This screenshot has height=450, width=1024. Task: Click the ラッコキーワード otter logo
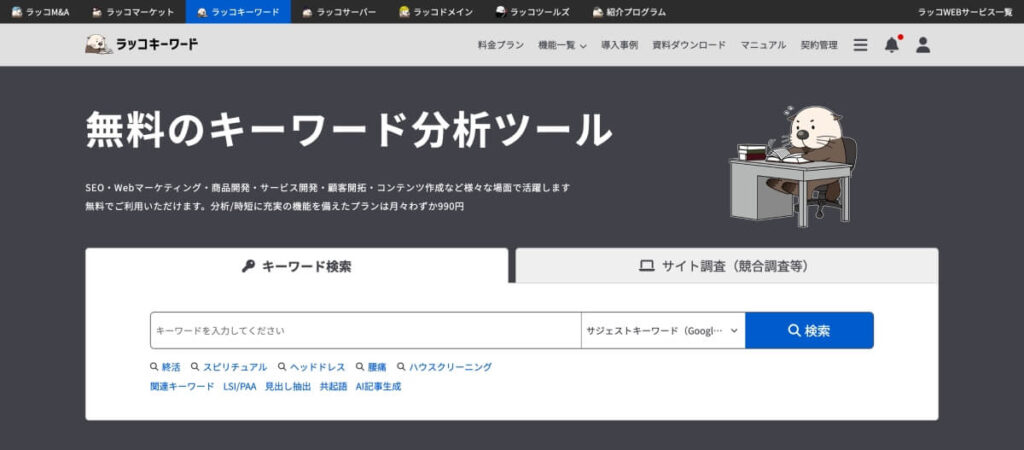coord(141,44)
